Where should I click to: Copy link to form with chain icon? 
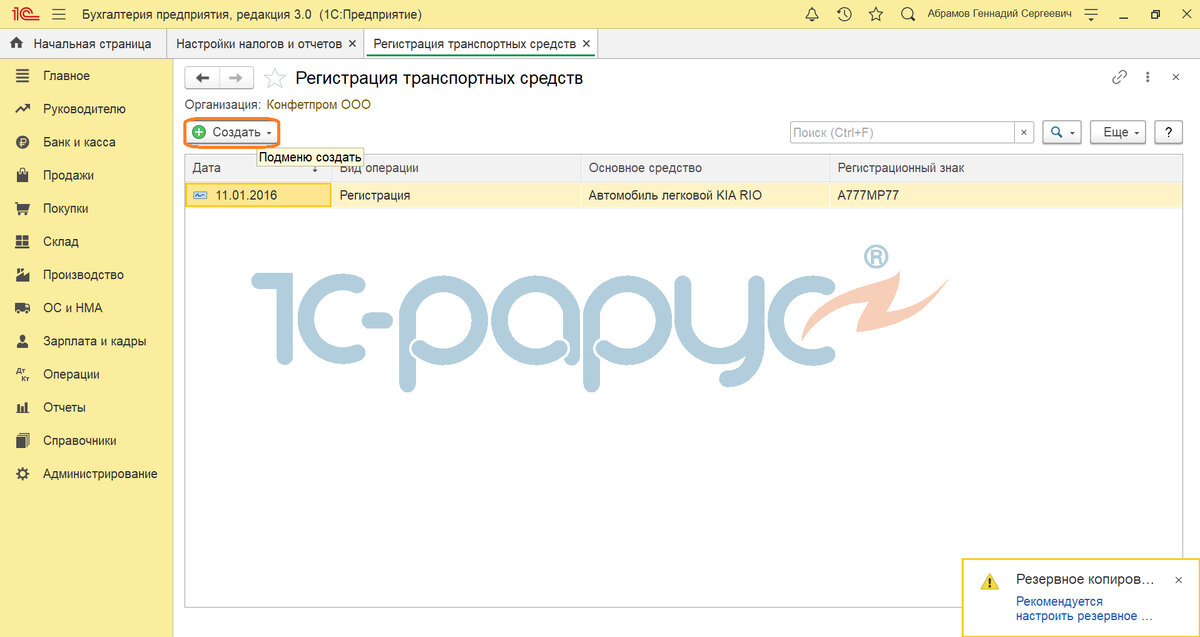pyautogui.click(x=1120, y=78)
